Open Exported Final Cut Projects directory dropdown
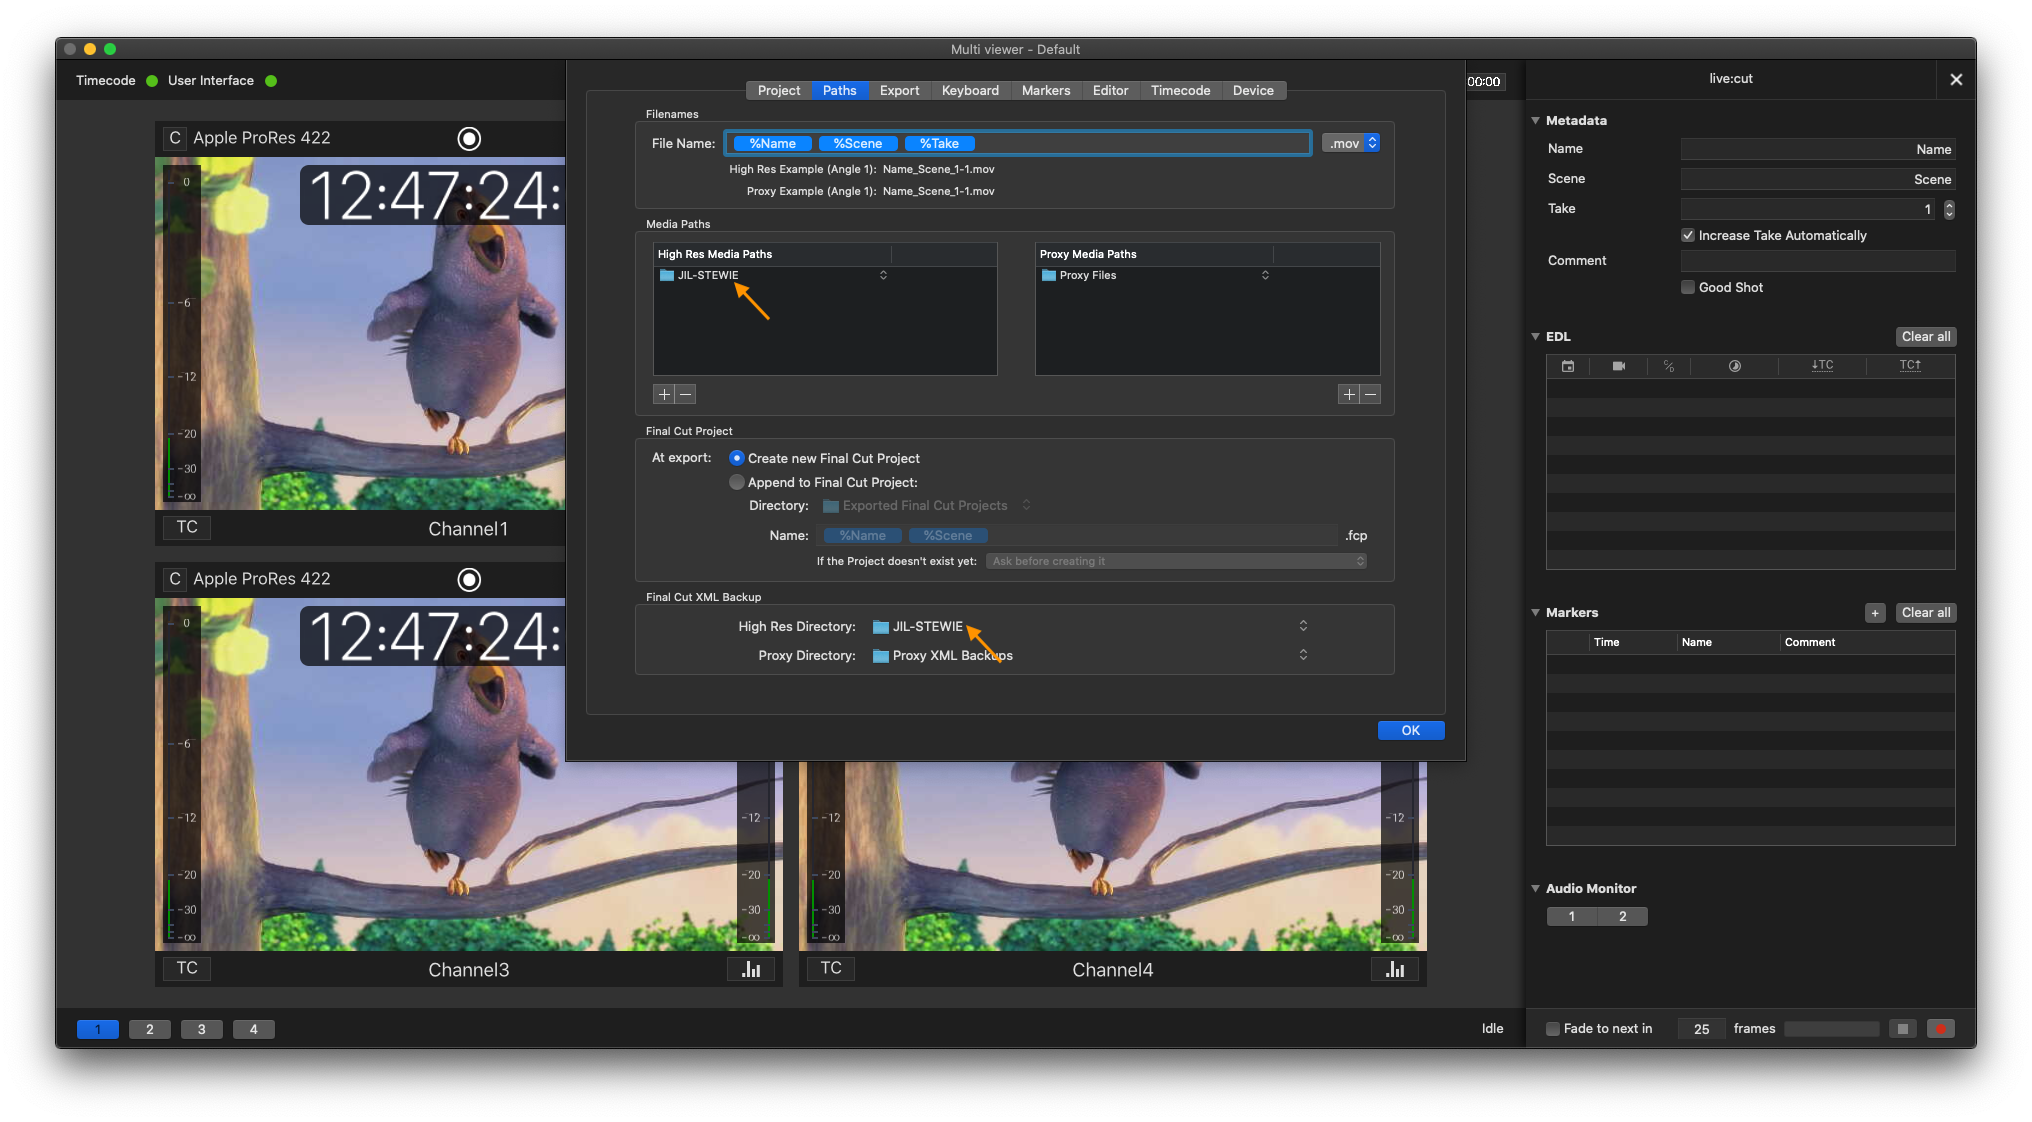2032x1122 pixels. pyautogui.click(x=927, y=505)
